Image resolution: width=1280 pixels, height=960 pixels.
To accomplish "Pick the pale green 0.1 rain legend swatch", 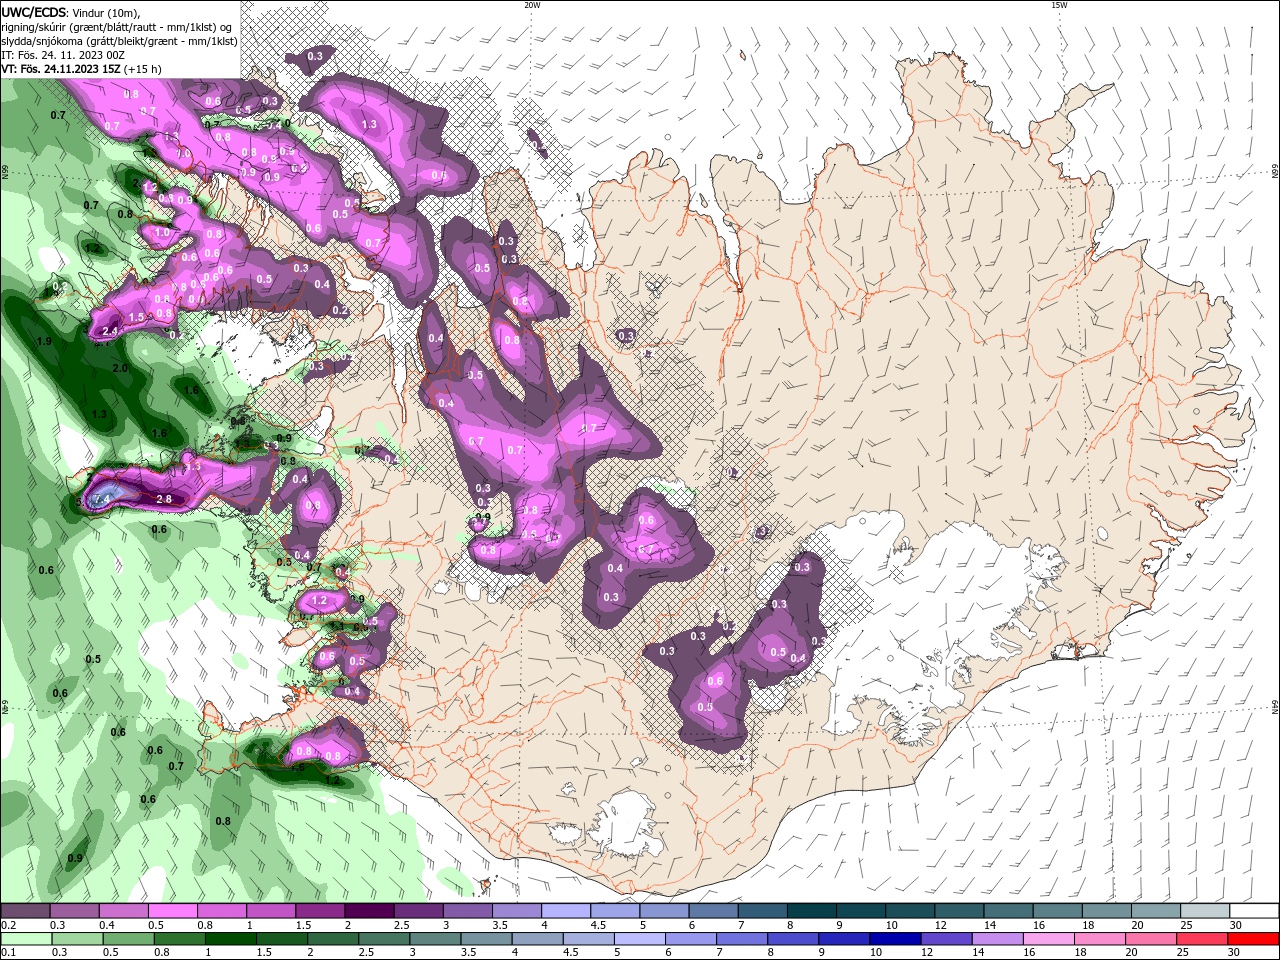I will 26,939.
